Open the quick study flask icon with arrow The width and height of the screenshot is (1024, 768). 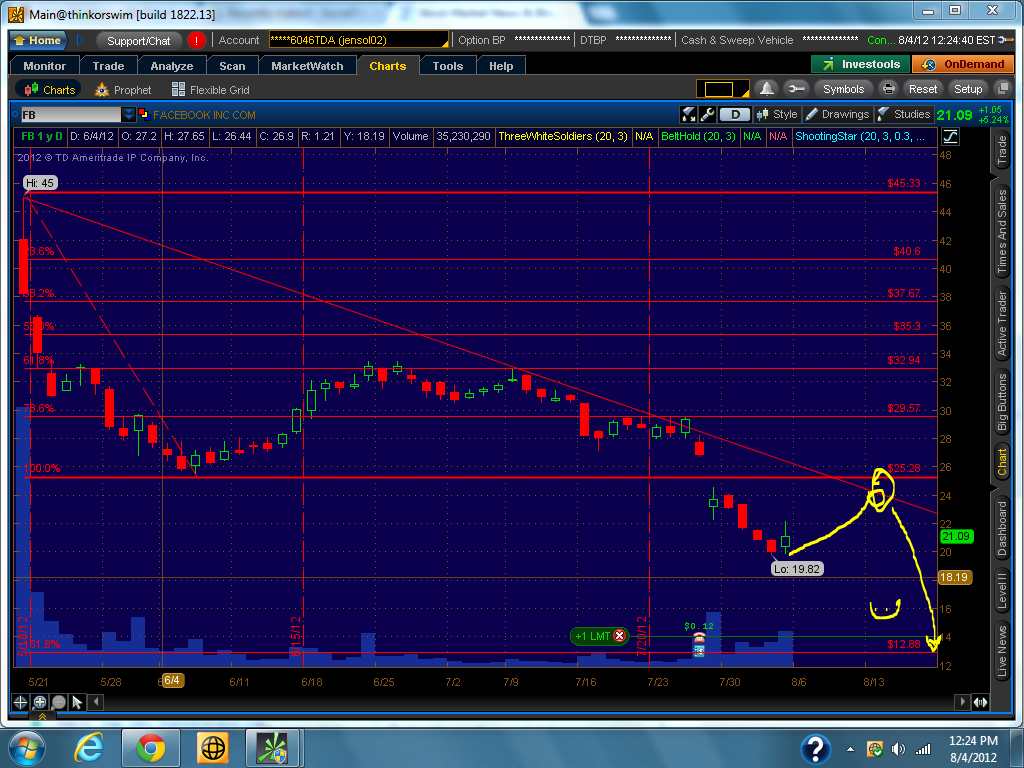(688, 114)
